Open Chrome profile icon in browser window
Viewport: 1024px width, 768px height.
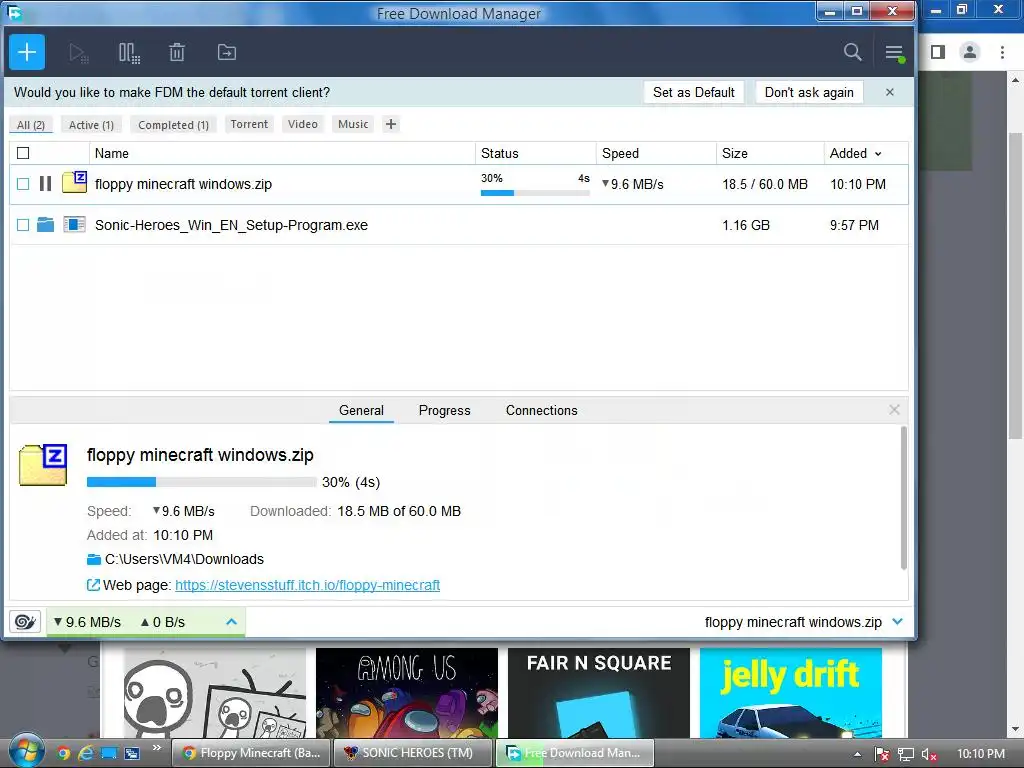(970, 52)
